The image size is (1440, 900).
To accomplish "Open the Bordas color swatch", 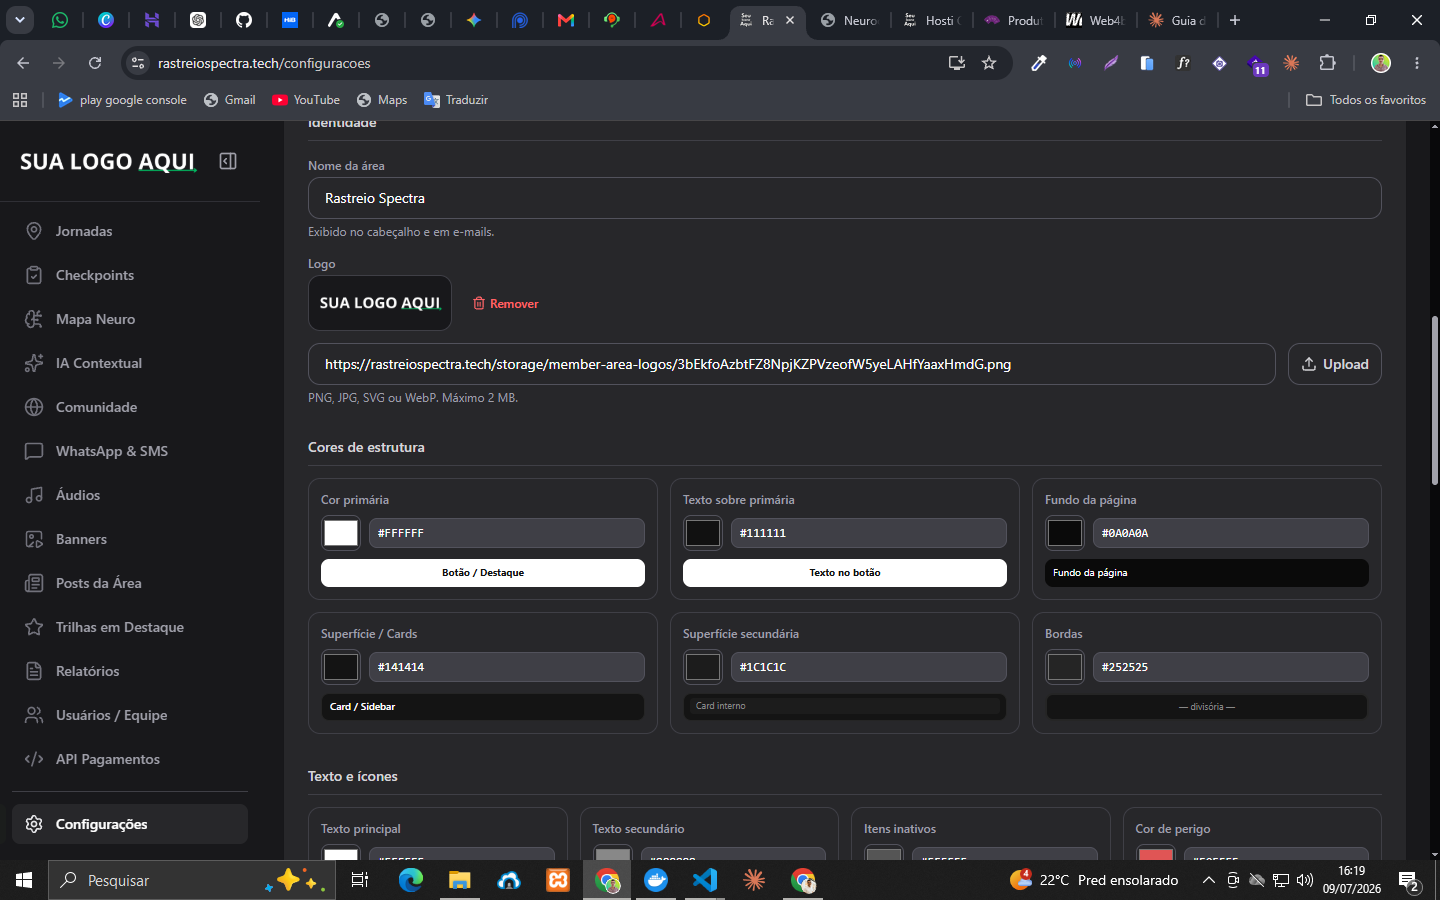I will 1065,667.
